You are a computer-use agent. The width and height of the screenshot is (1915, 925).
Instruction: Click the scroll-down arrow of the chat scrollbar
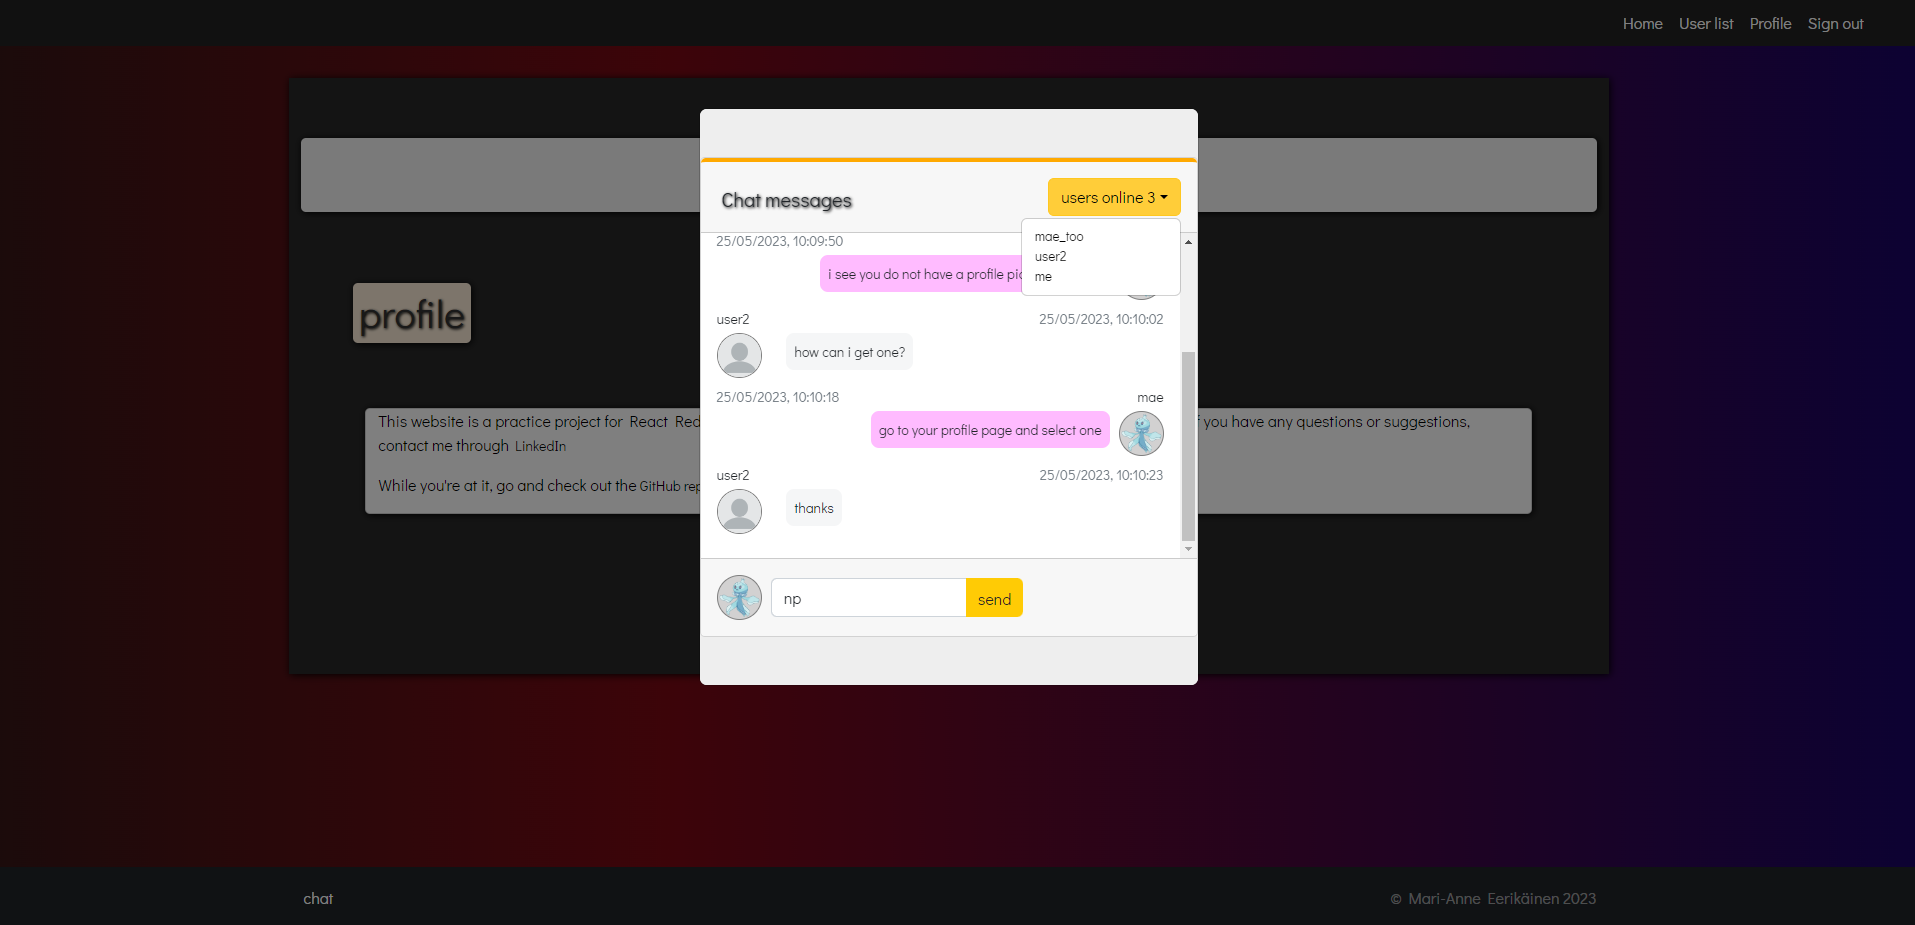pyautogui.click(x=1188, y=549)
